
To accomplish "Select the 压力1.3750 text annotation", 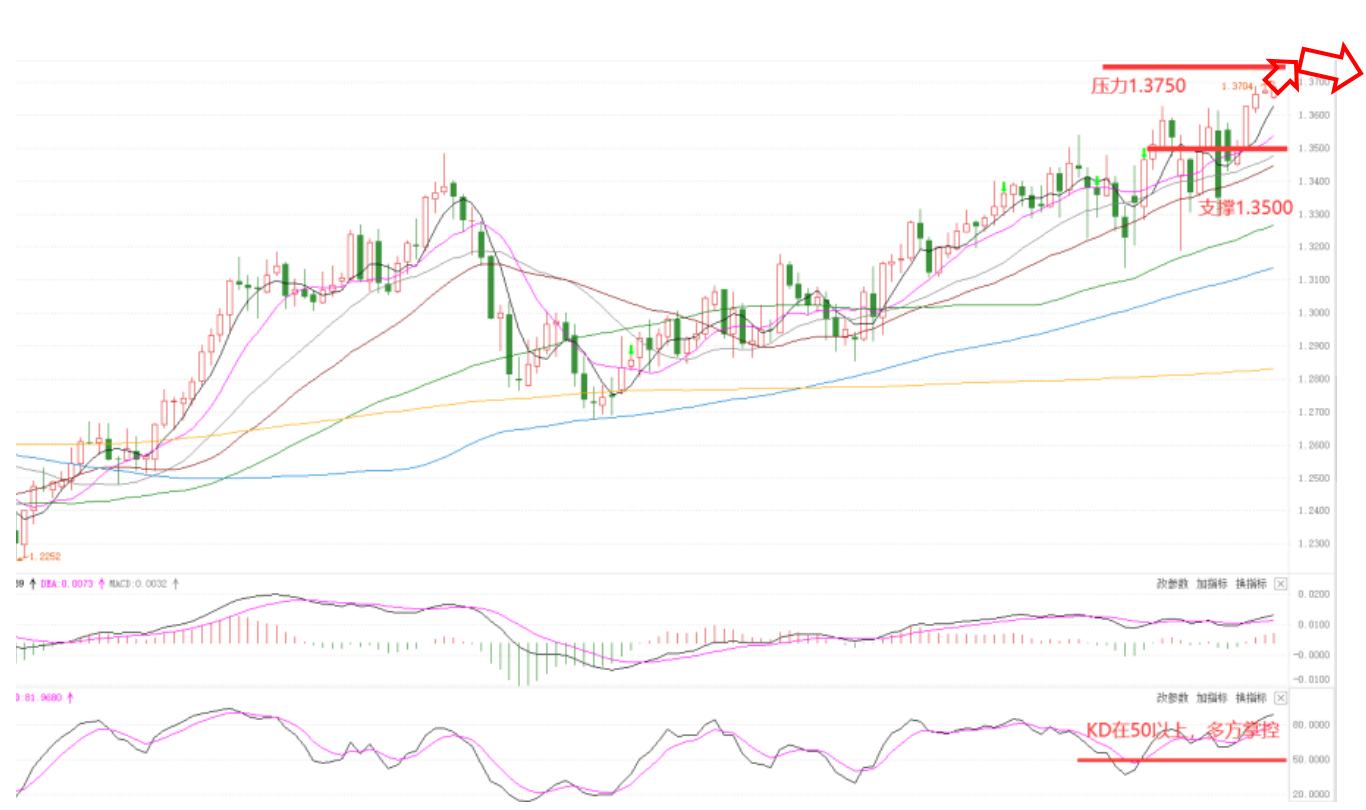I will pos(1138,87).
